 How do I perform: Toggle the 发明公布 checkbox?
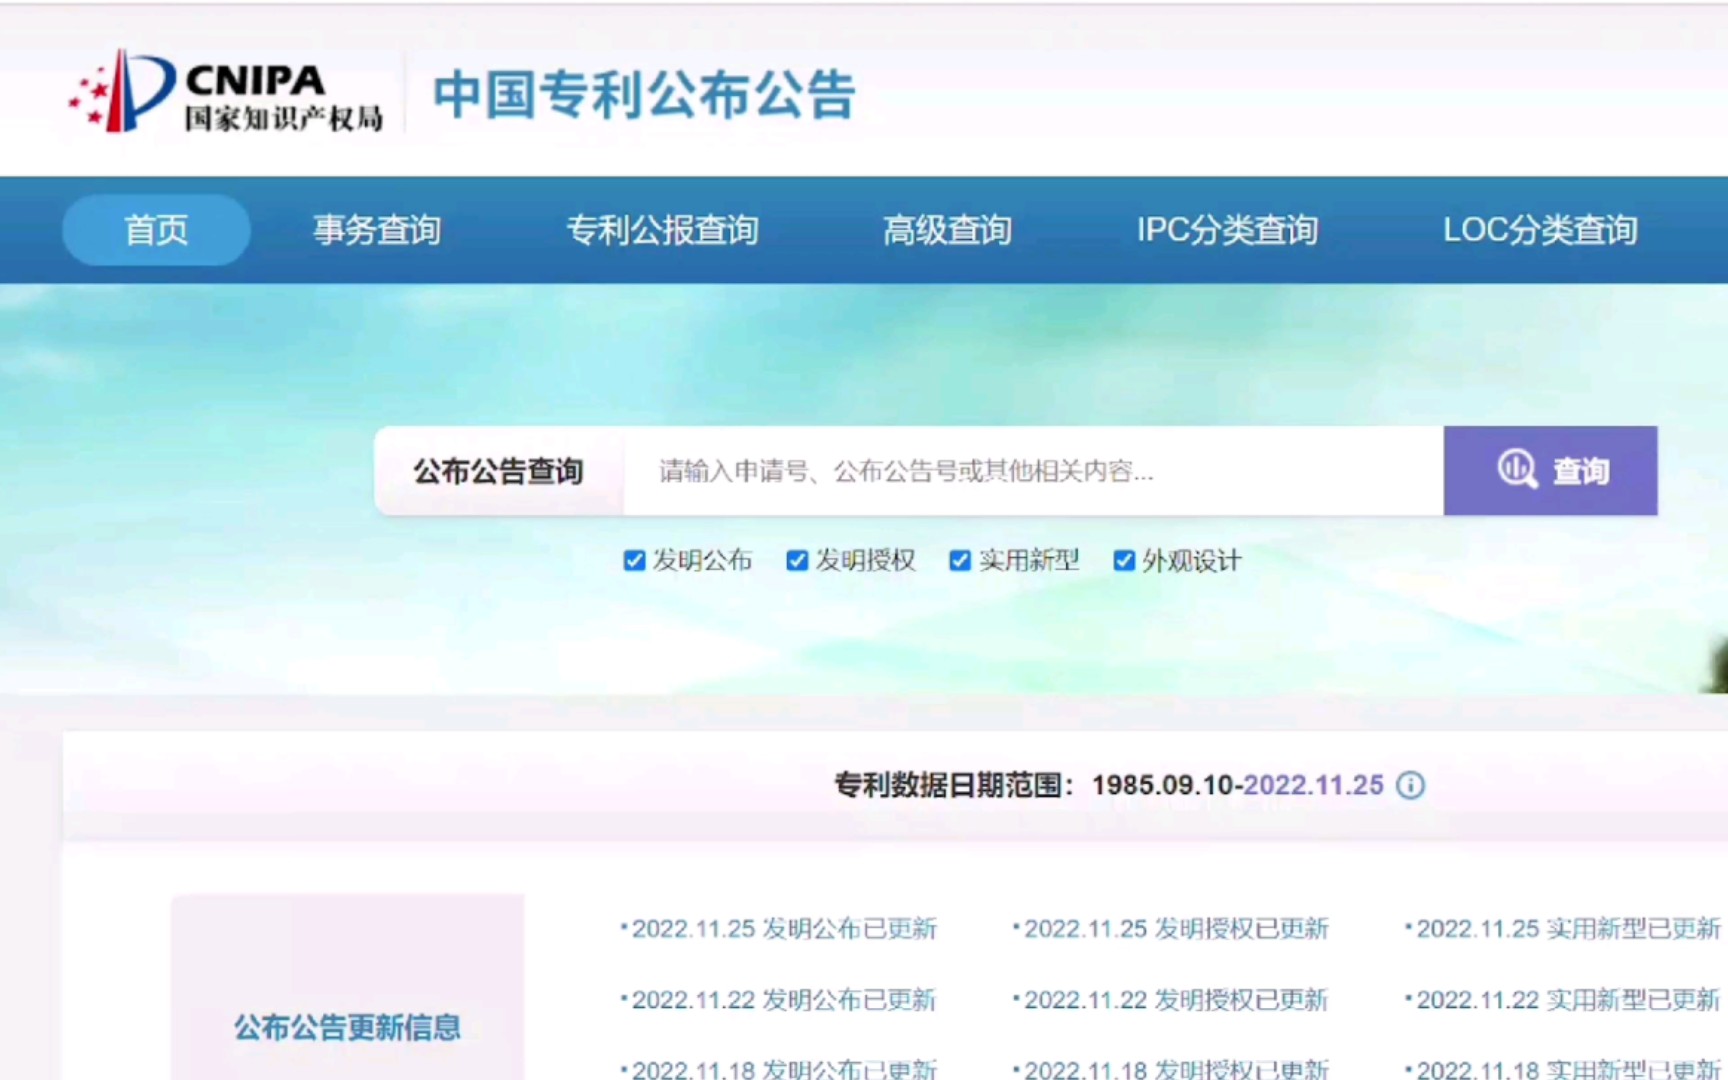pyautogui.click(x=634, y=560)
